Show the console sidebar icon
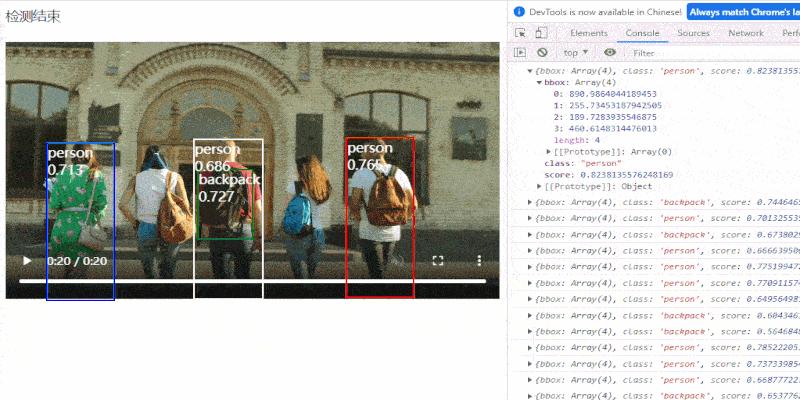800x400 pixels. 520,53
